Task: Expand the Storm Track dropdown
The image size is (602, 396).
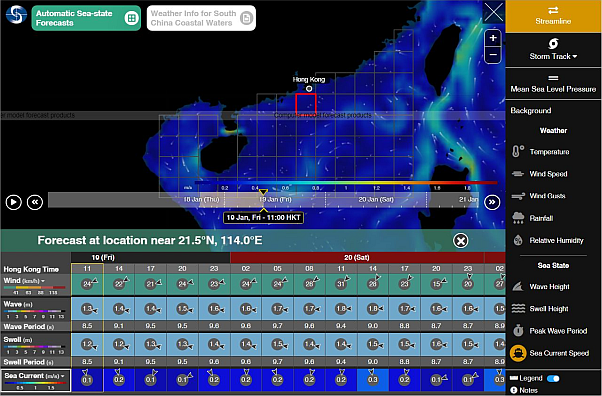Action: [x=553, y=50]
